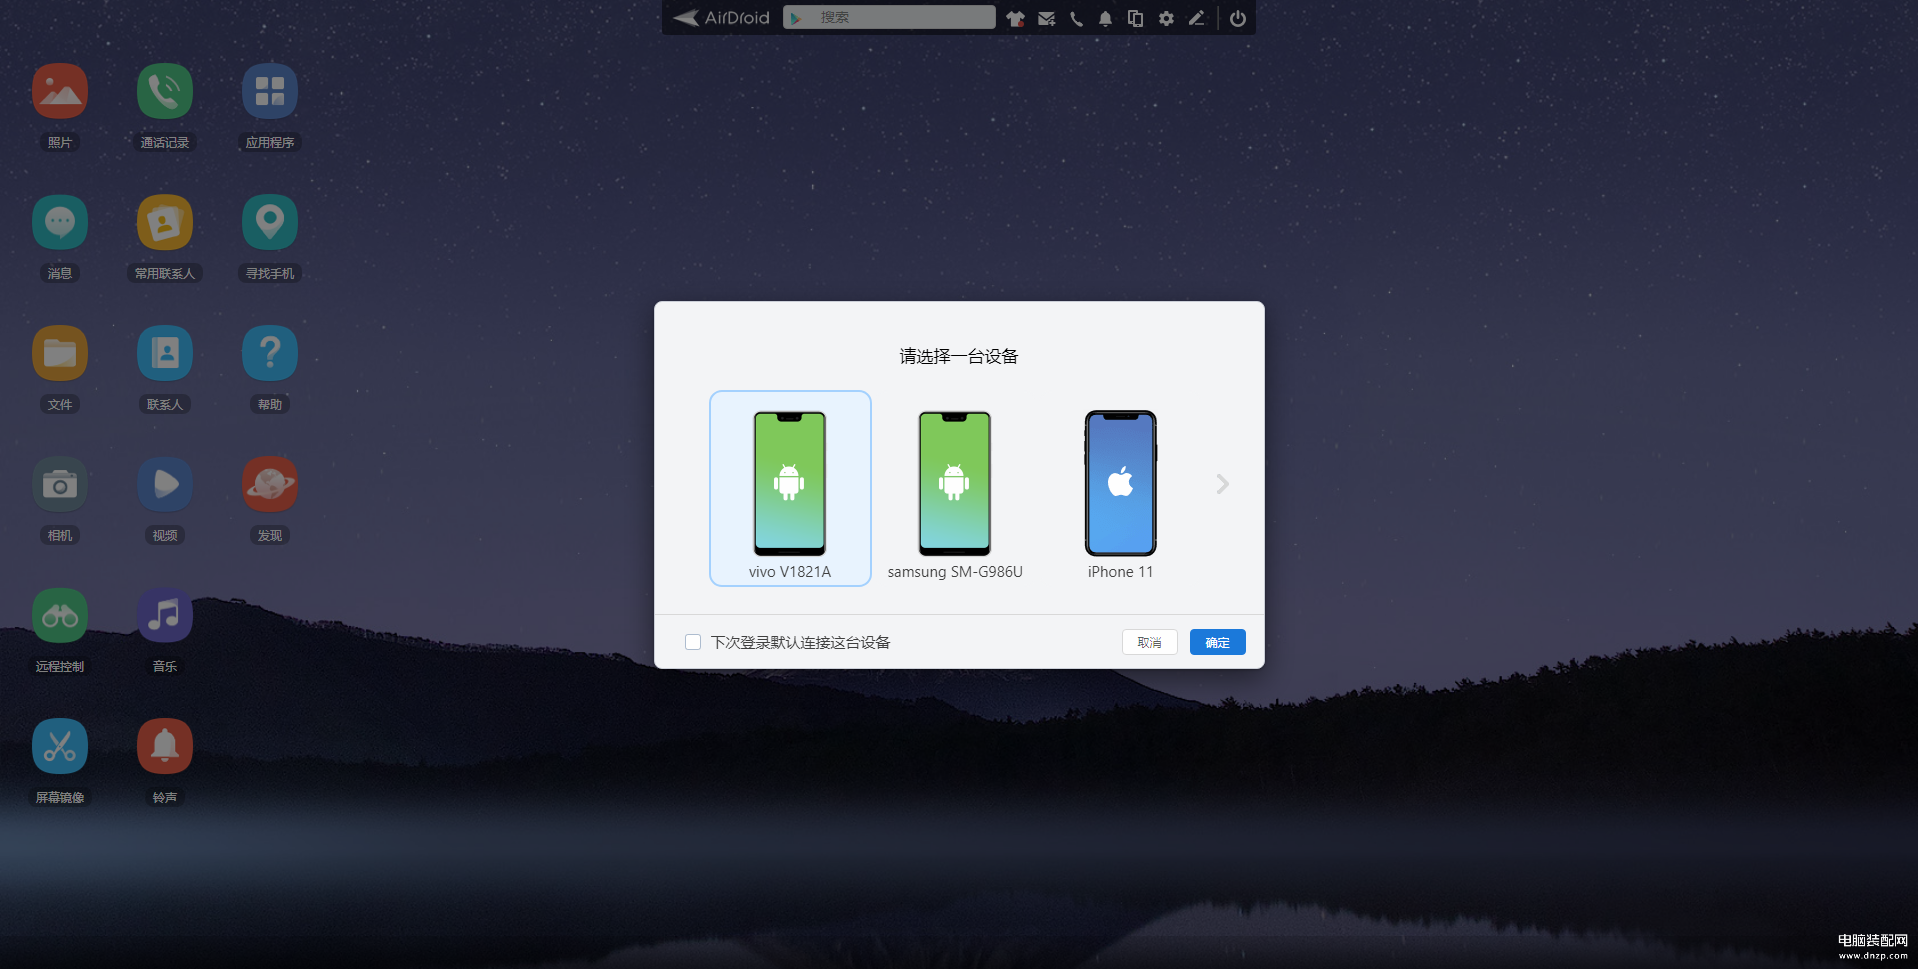The width and height of the screenshot is (1918, 969).
Task: Click the pencil edit icon in toolbar
Action: (1197, 18)
